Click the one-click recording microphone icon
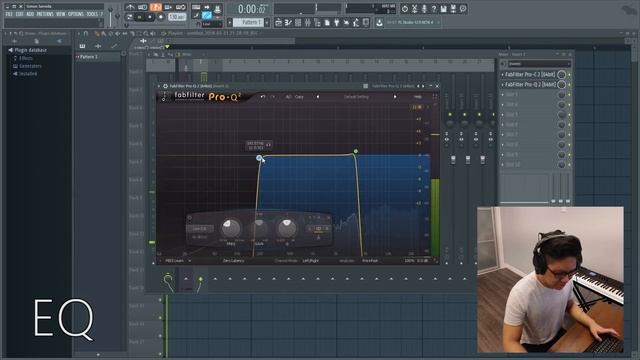Image resolution: width=640 pixels, height=360 pixels. click(424, 8)
